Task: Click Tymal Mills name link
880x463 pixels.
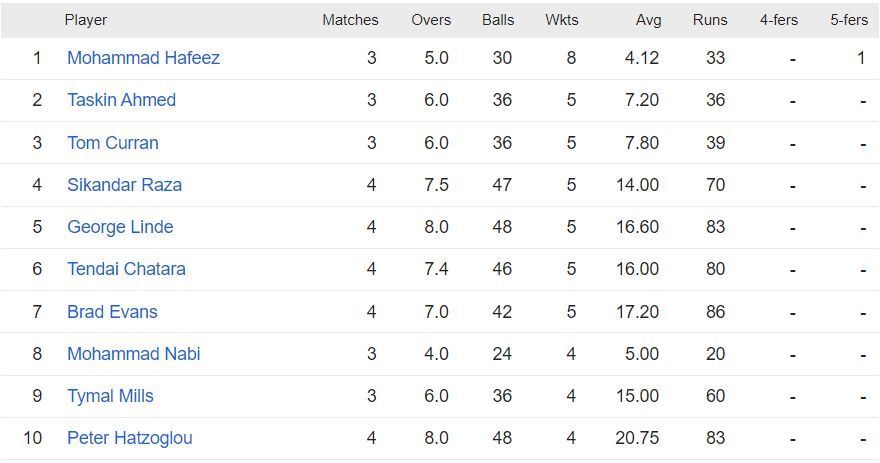Action: (x=110, y=396)
